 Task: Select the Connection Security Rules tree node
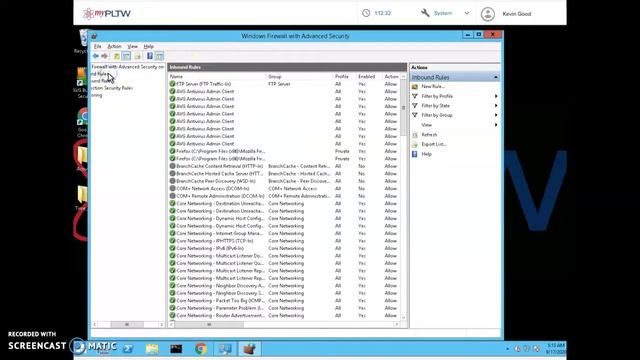coord(112,88)
